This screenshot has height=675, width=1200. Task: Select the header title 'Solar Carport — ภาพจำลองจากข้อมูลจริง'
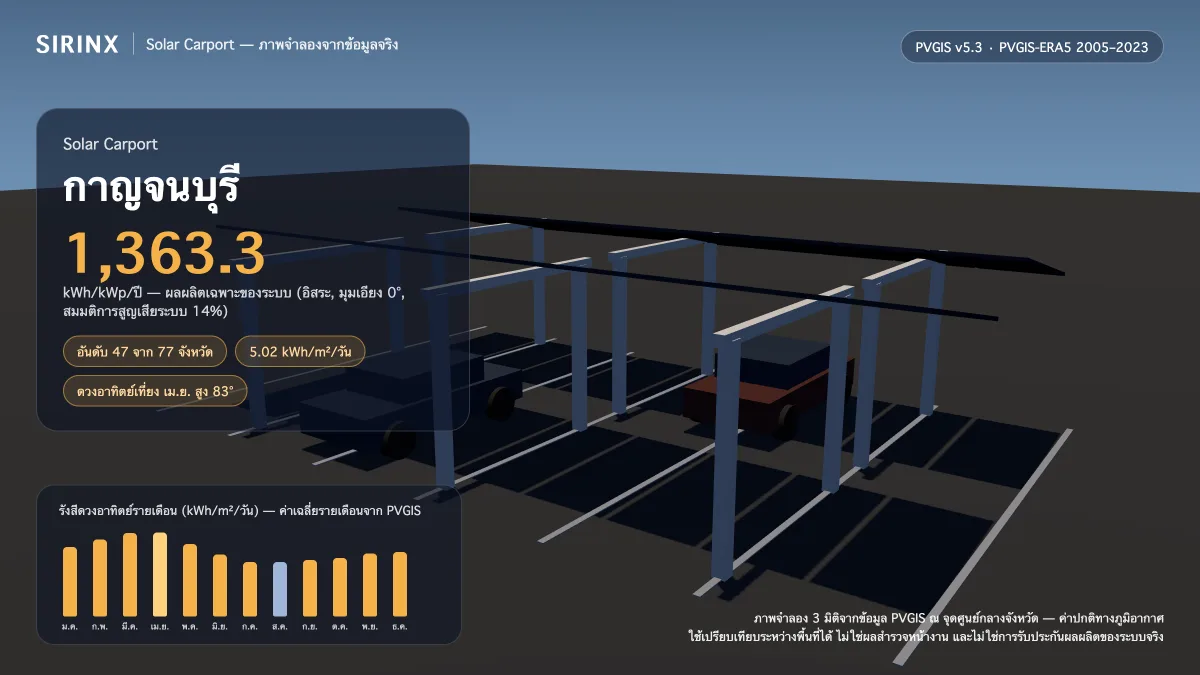272,45
